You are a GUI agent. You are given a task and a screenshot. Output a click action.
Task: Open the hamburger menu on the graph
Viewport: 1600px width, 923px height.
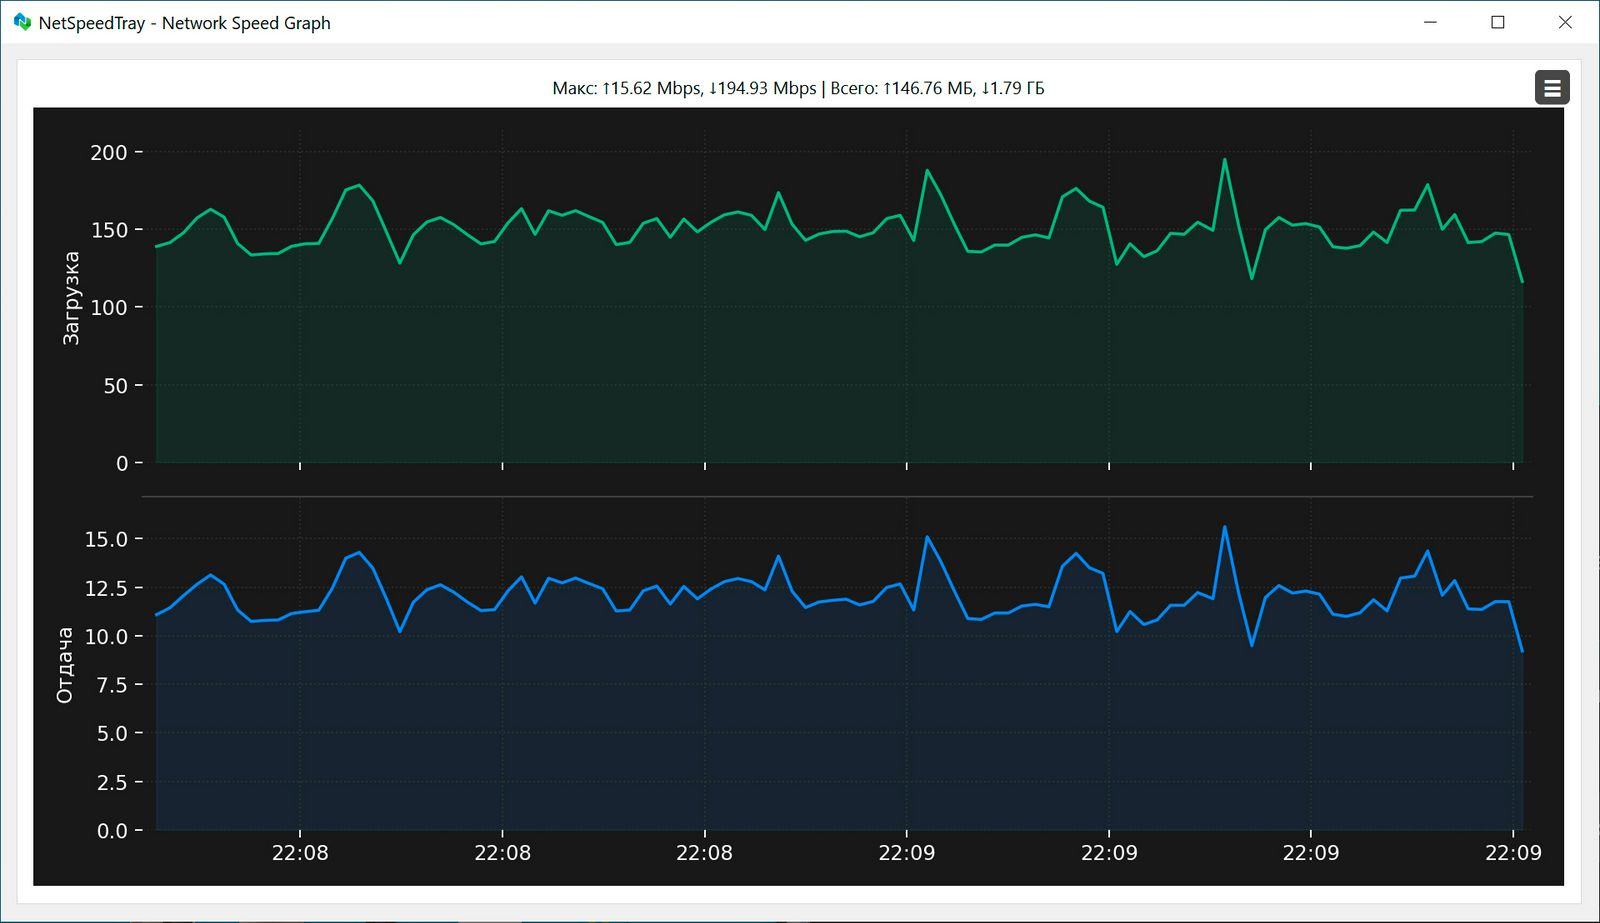click(1552, 88)
